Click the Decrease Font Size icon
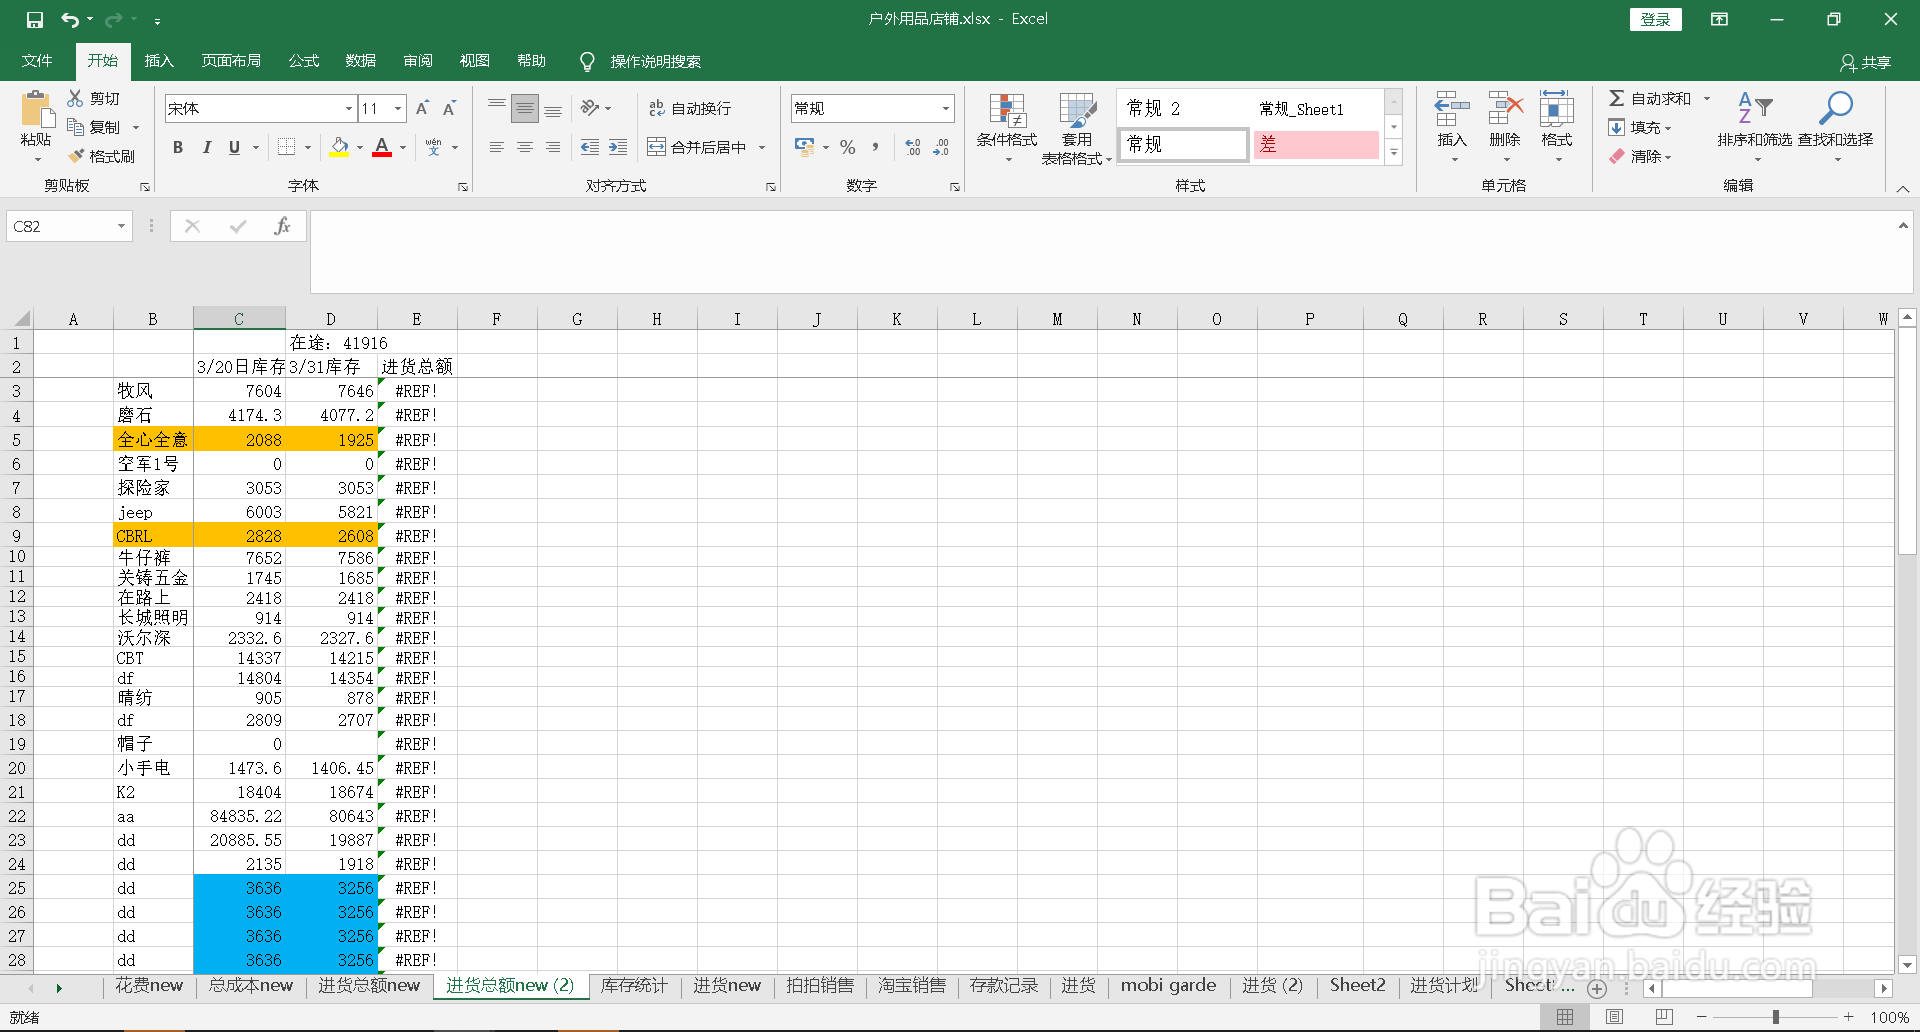 coord(449,108)
